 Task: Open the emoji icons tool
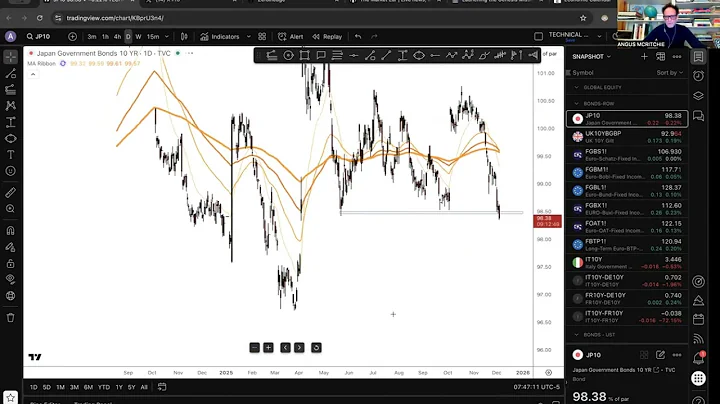(x=11, y=171)
